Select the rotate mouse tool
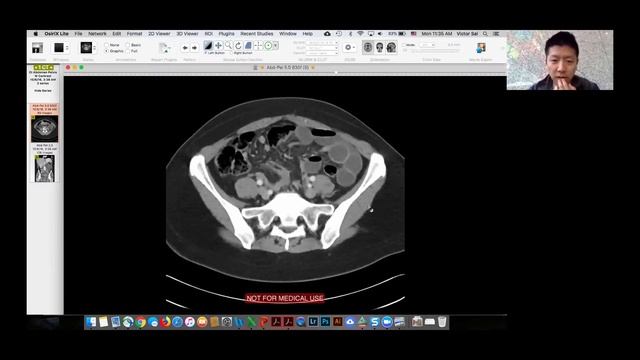 (x=238, y=45)
